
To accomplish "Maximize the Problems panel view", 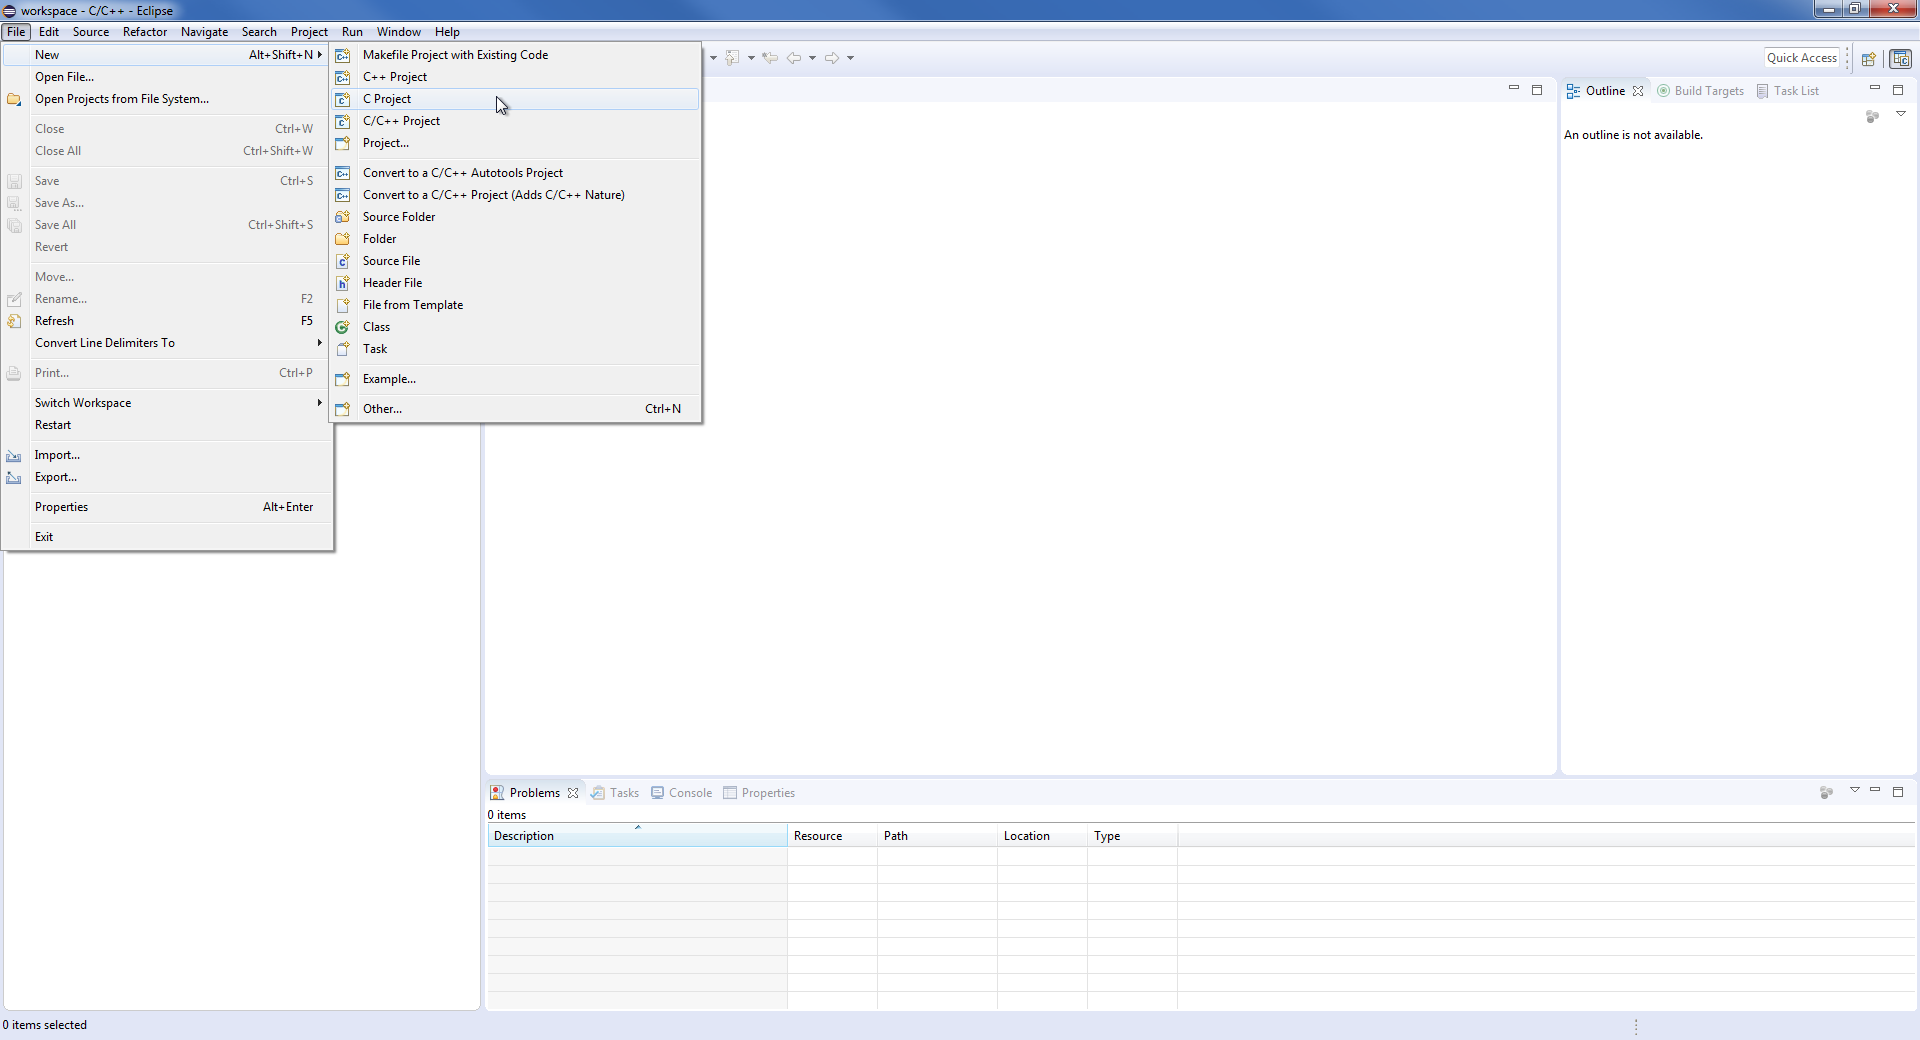I will pyautogui.click(x=1898, y=792).
